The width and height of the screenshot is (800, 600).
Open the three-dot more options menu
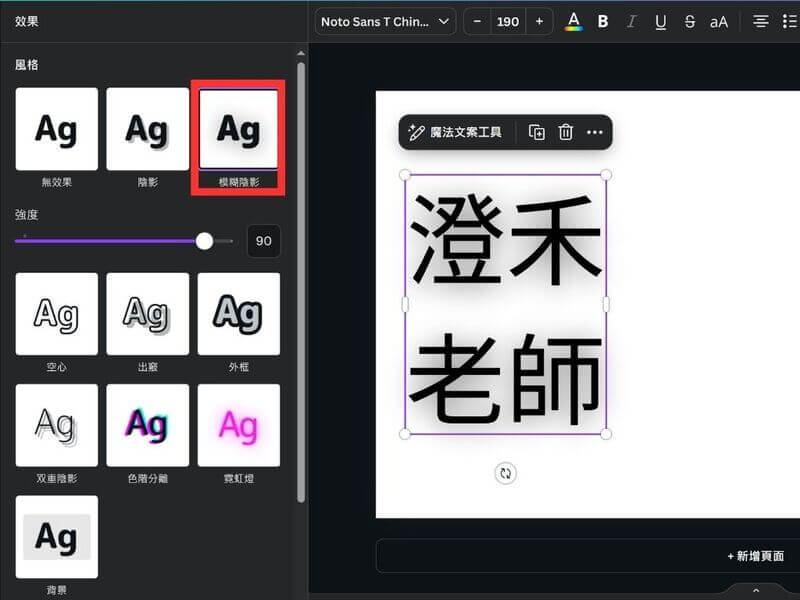(594, 132)
